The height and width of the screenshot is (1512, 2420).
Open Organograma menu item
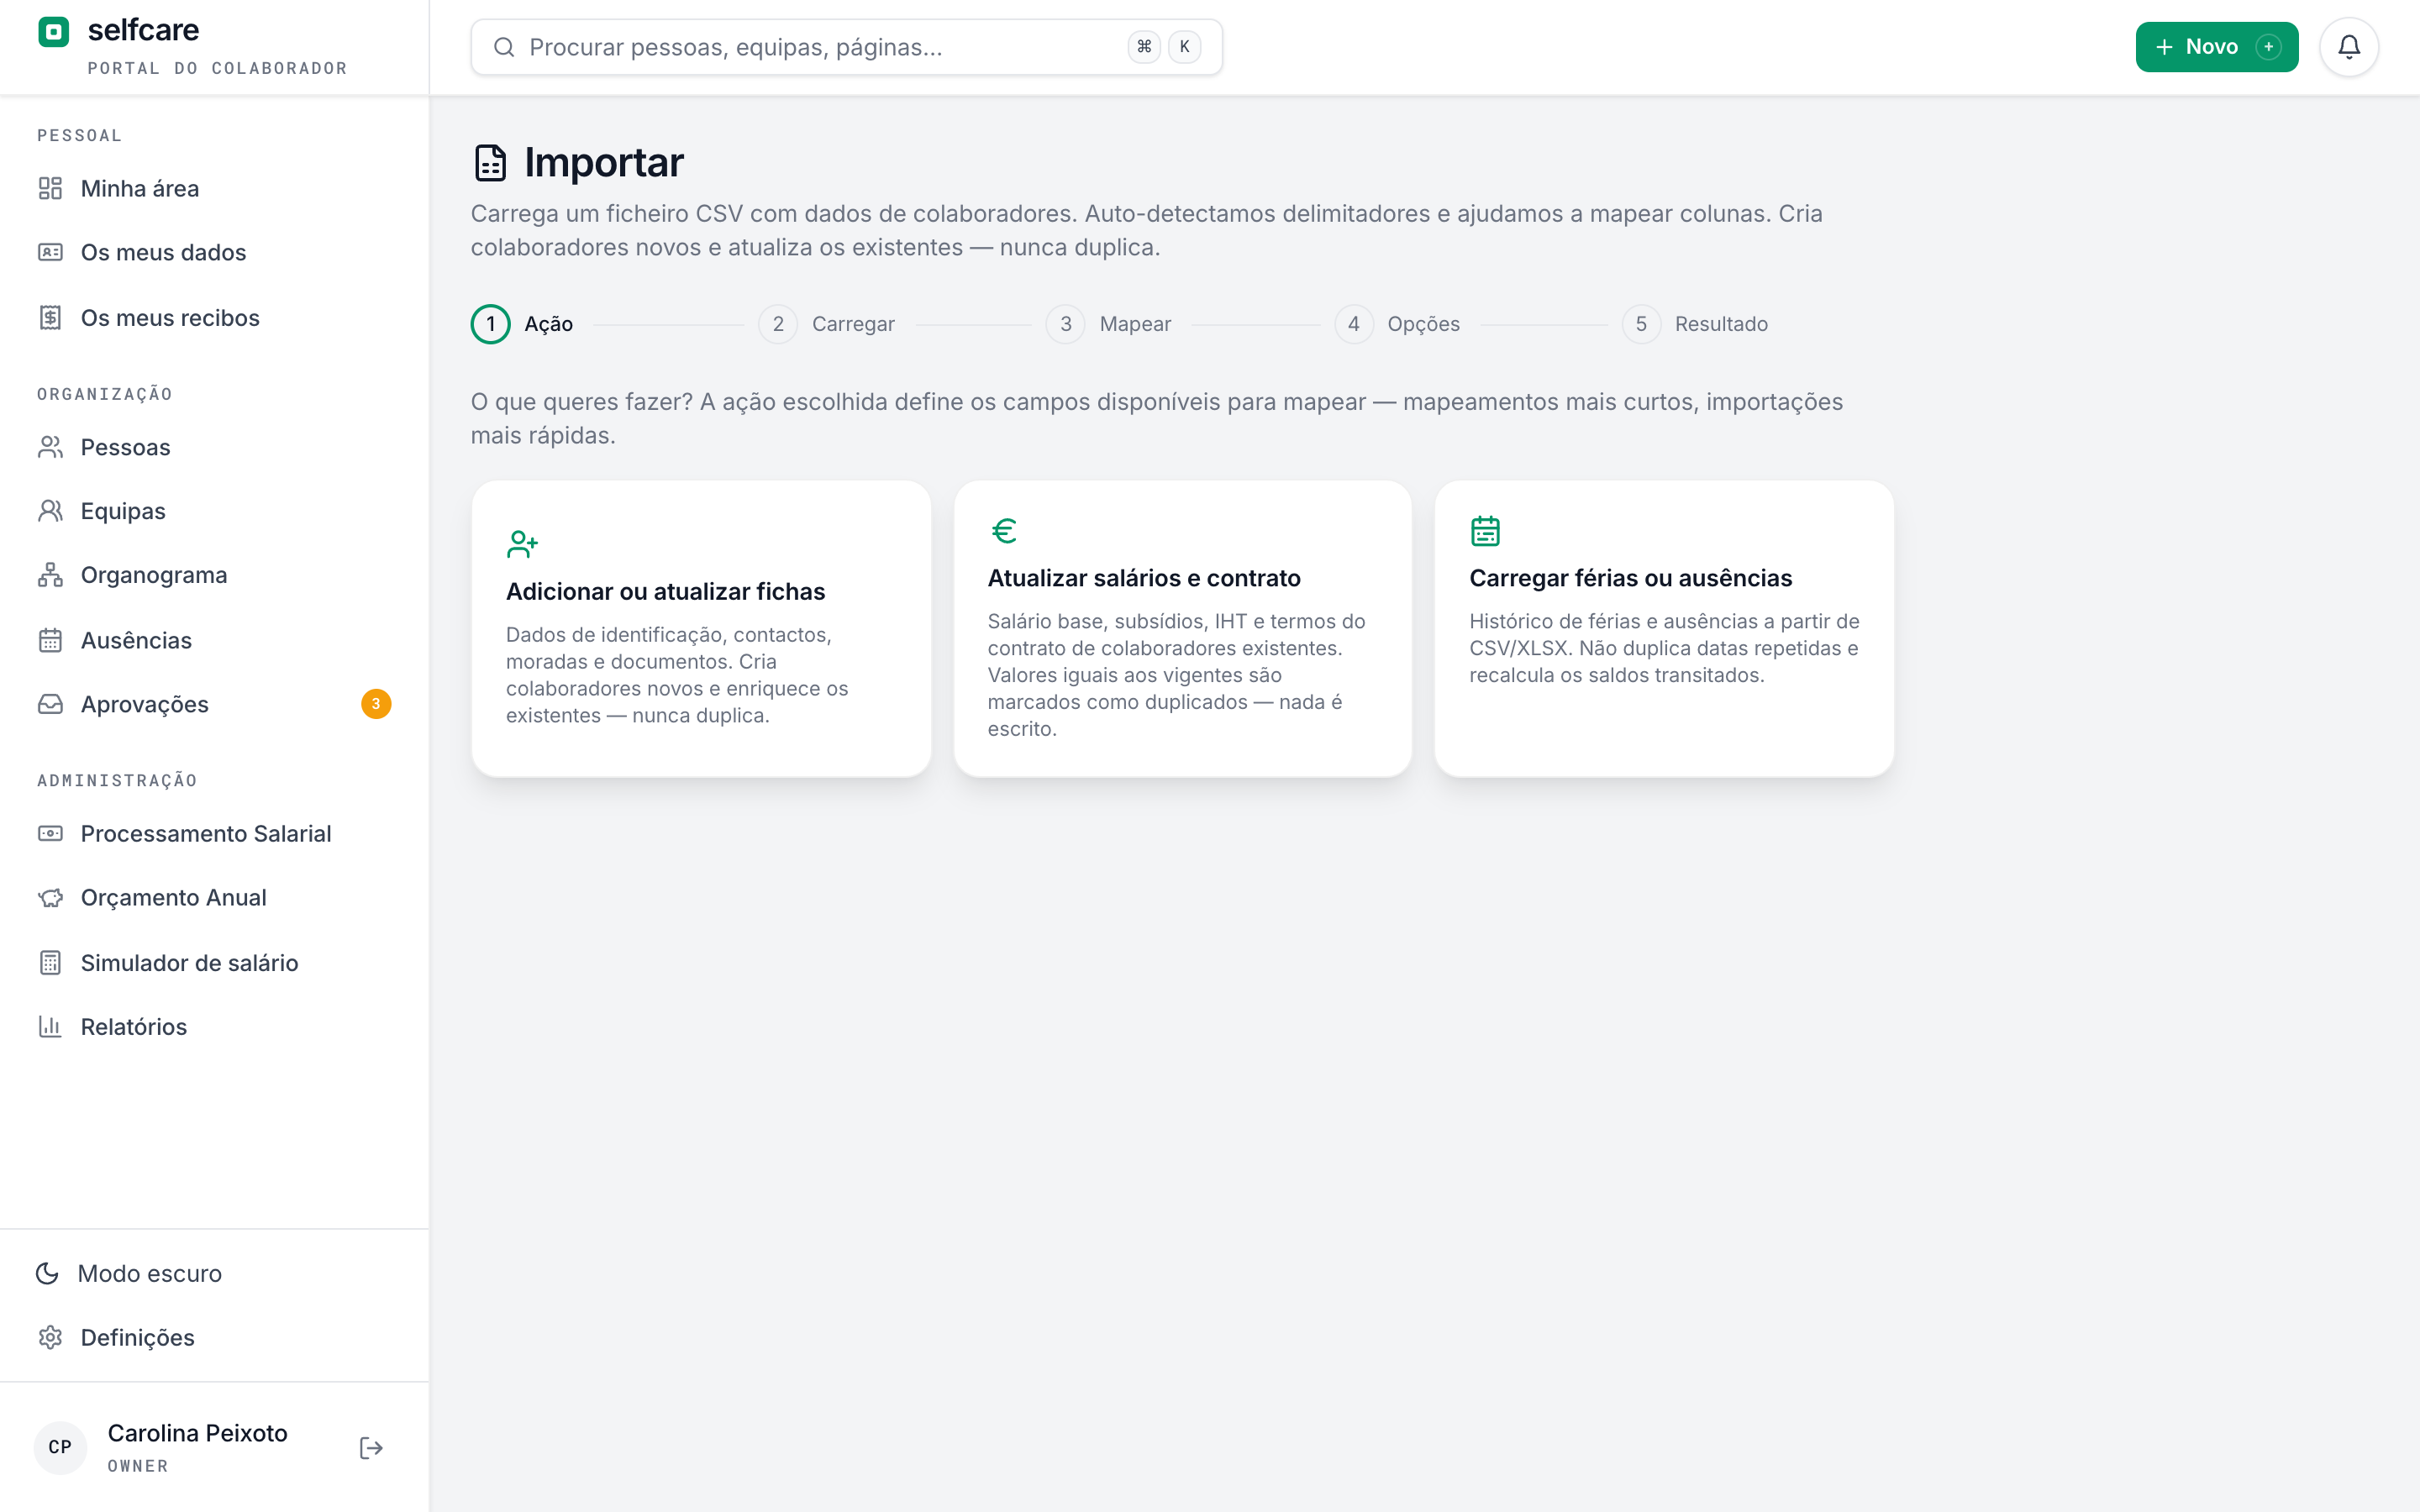(214, 575)
